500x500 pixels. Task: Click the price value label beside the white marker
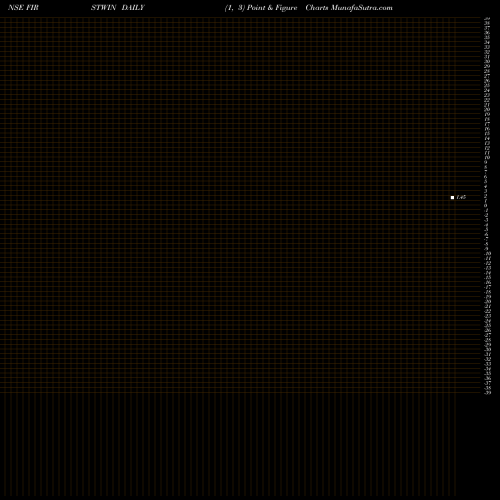tap(461, 197)
